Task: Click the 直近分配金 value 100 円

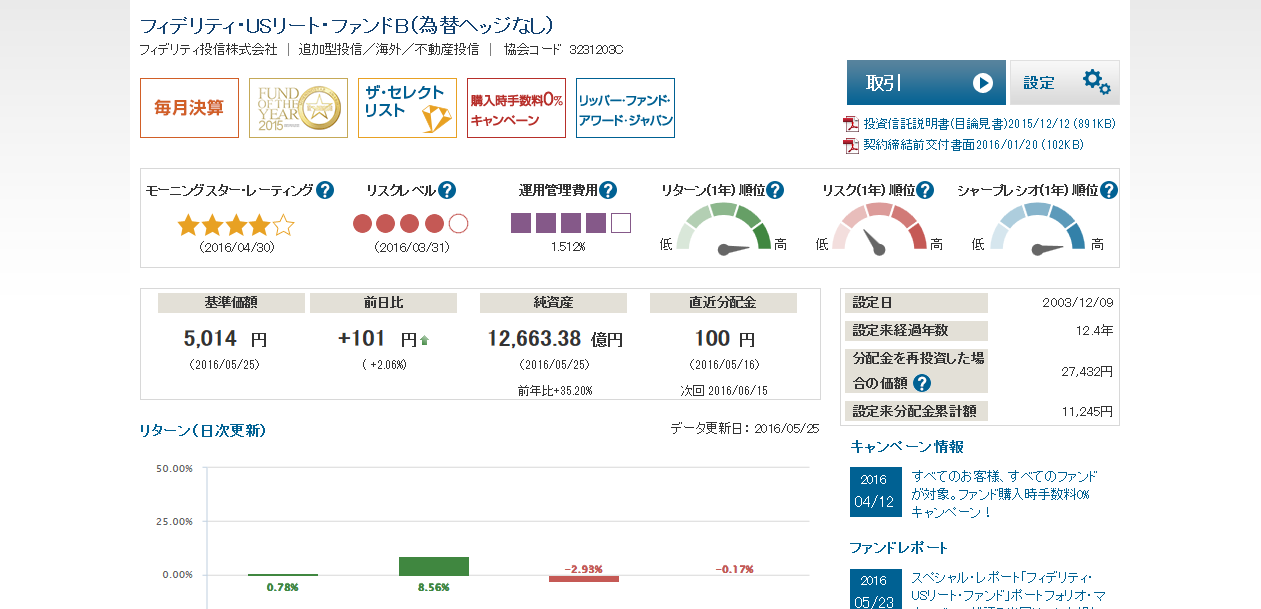Action: pyautogui.click(x=725, y=339)
